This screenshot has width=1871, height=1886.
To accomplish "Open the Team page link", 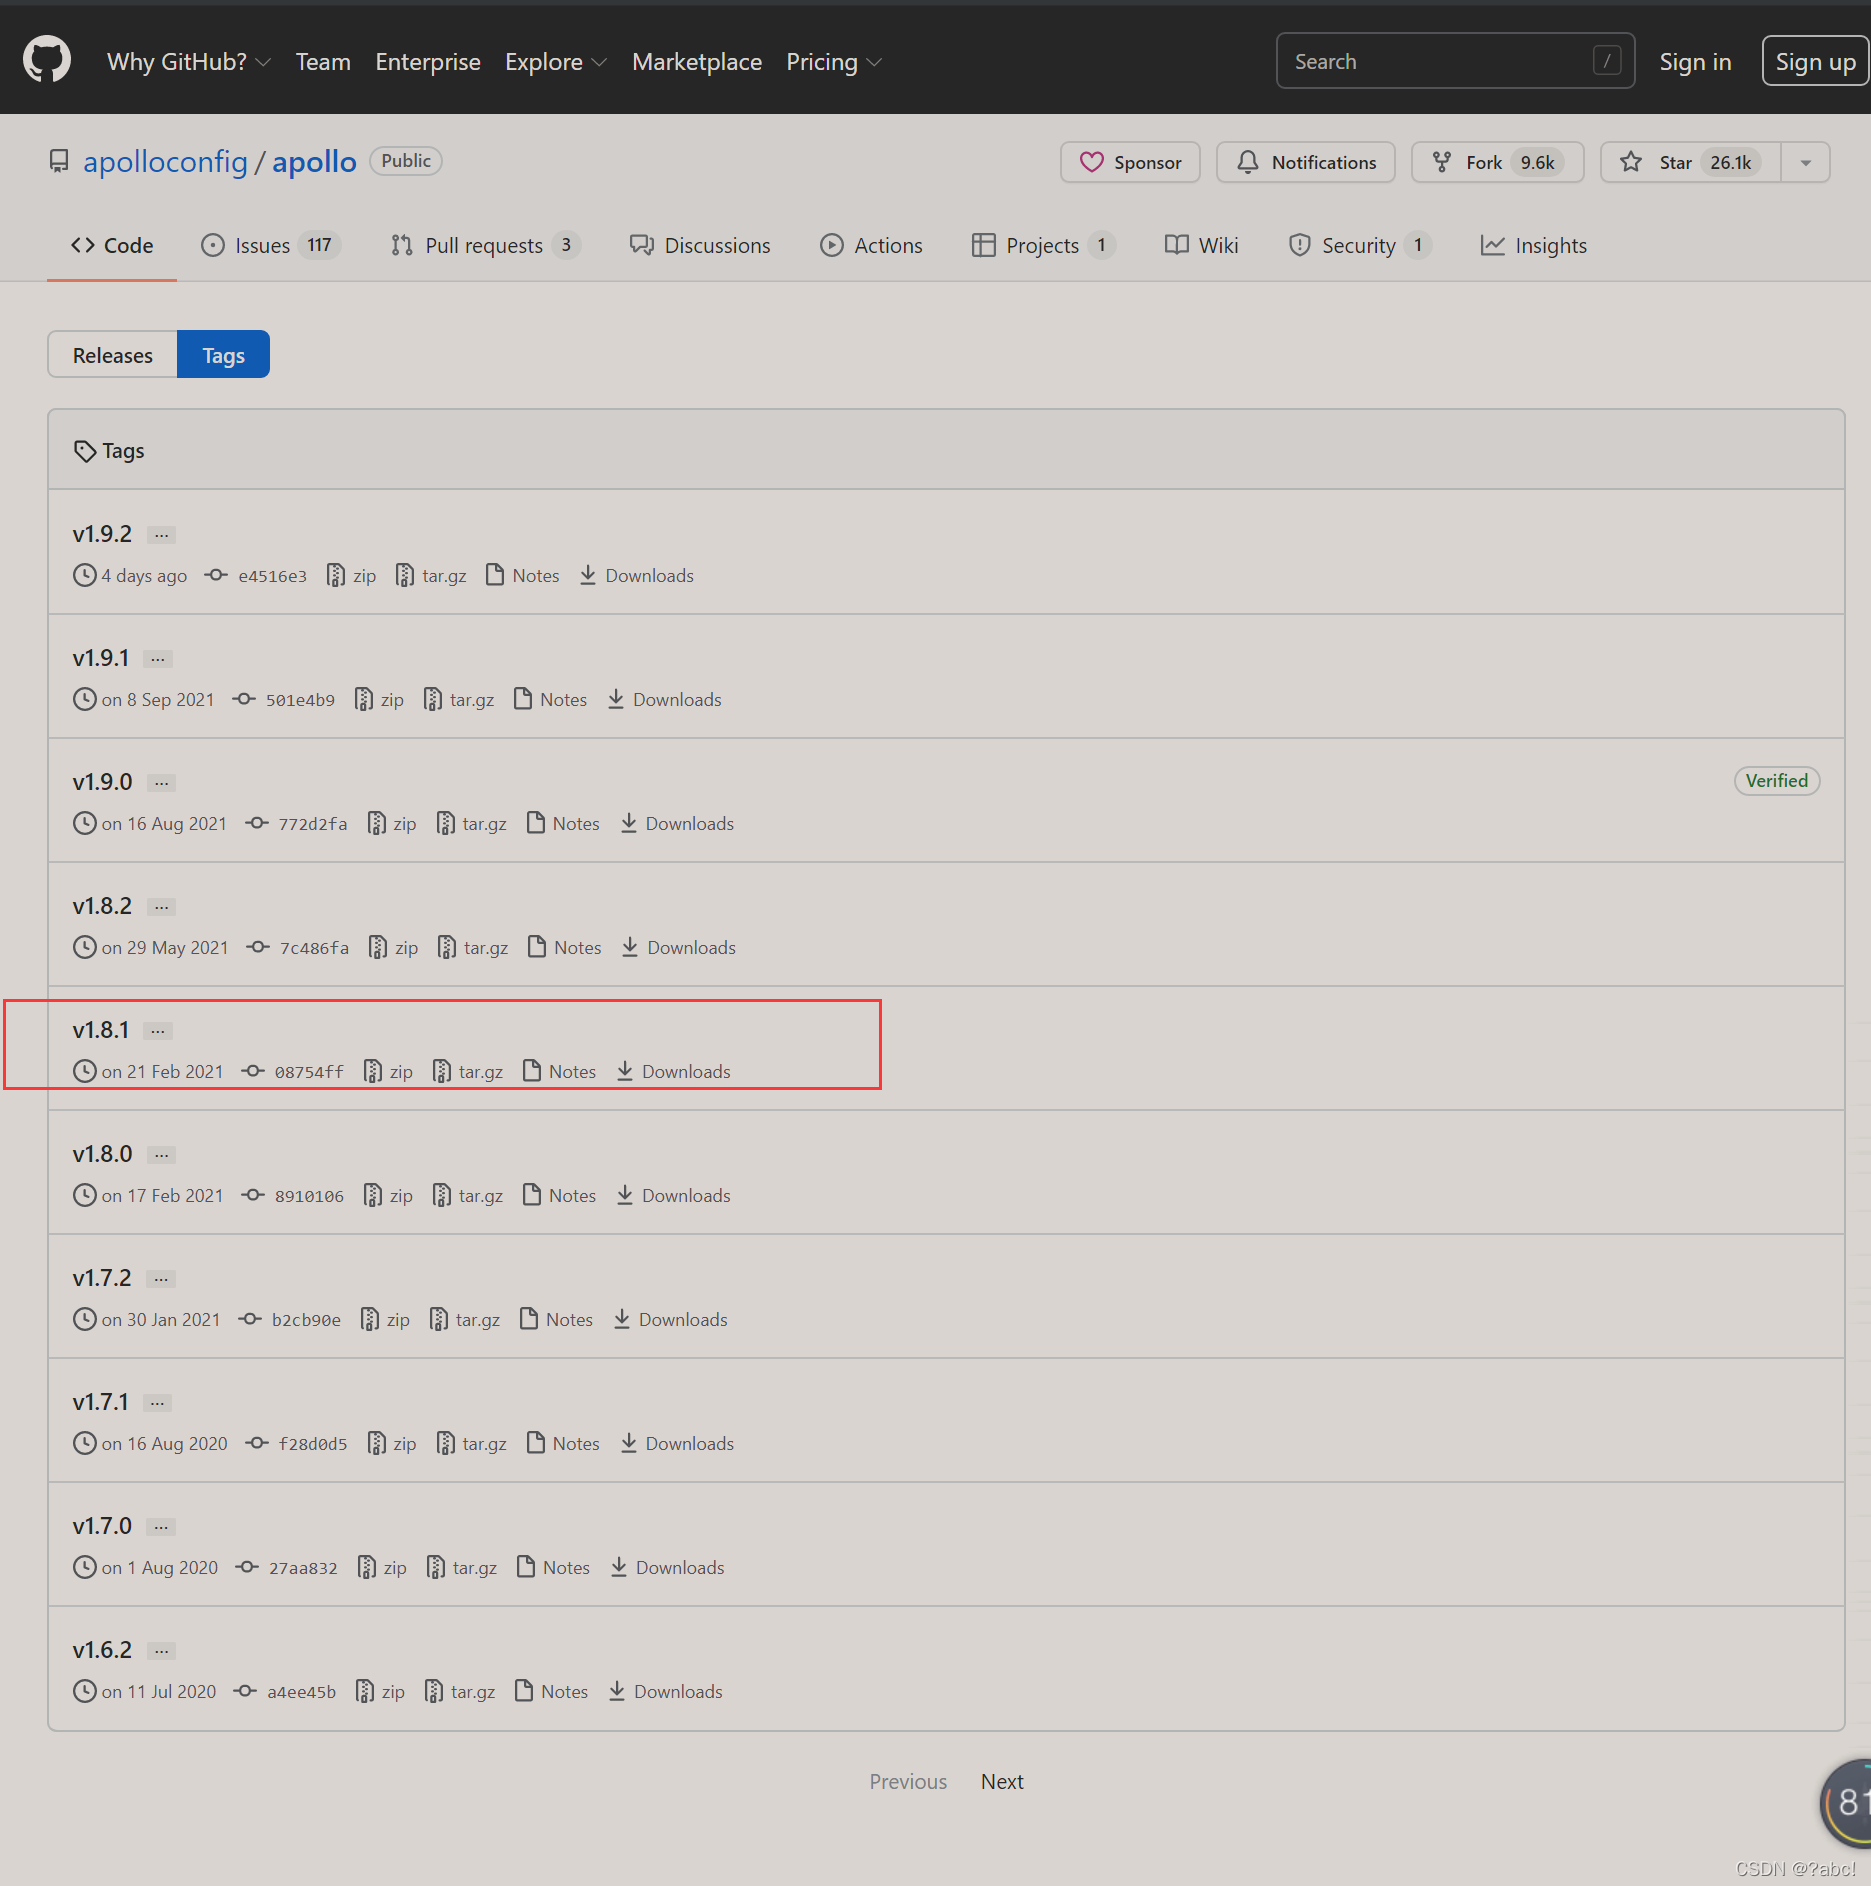I will coord(323,62).
